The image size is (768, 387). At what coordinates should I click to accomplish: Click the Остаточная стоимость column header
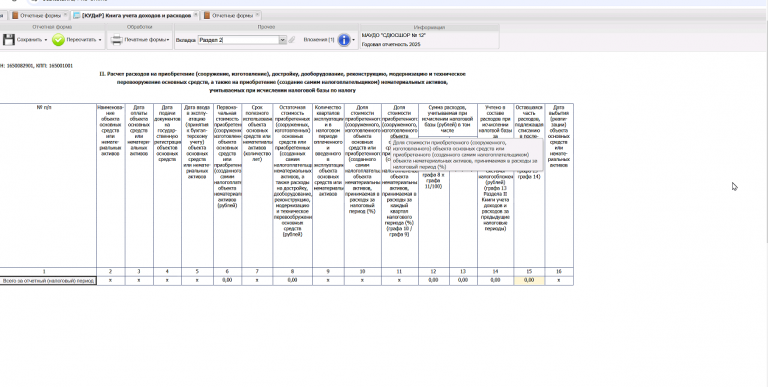click(x=292, y=185)
